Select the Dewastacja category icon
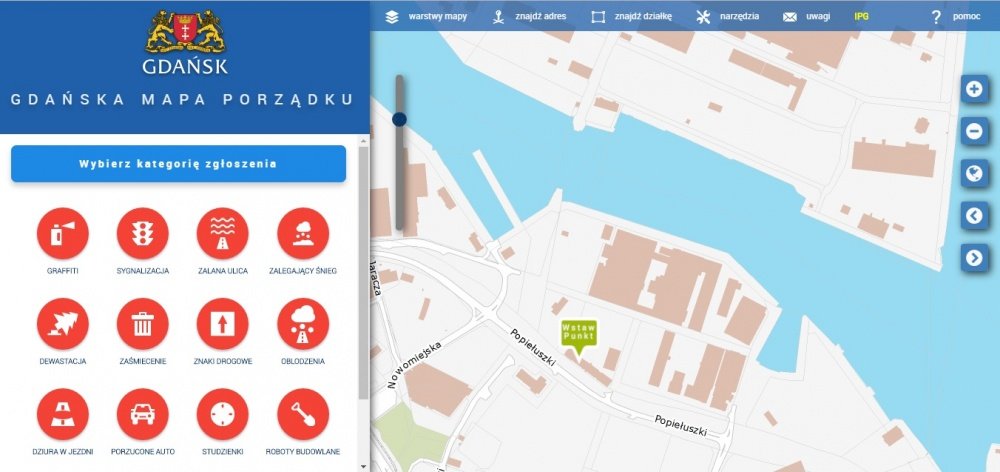Screen dimensions: 1000x472 (62, 324)
